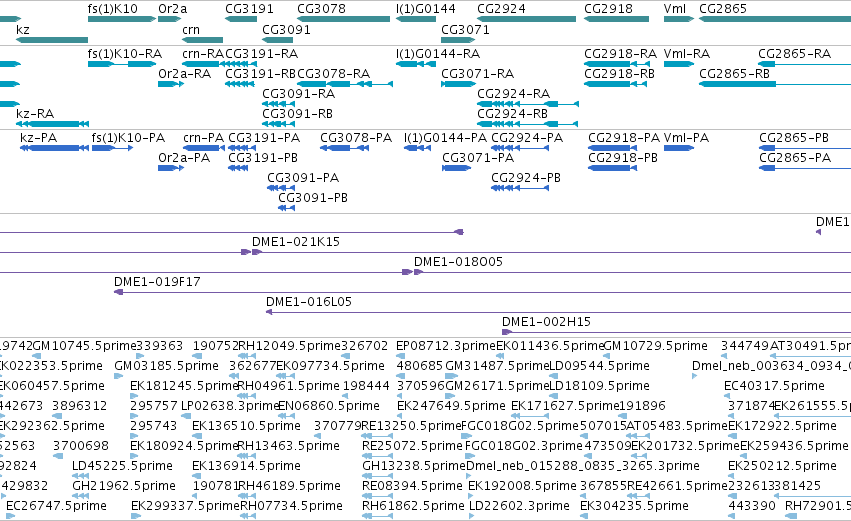Image resolution: width=851 pixels, height=521 pixels.
Task: Click the l(1)G0144-RA transcript label
Action: pyautogui.click(x=437, y=54)
